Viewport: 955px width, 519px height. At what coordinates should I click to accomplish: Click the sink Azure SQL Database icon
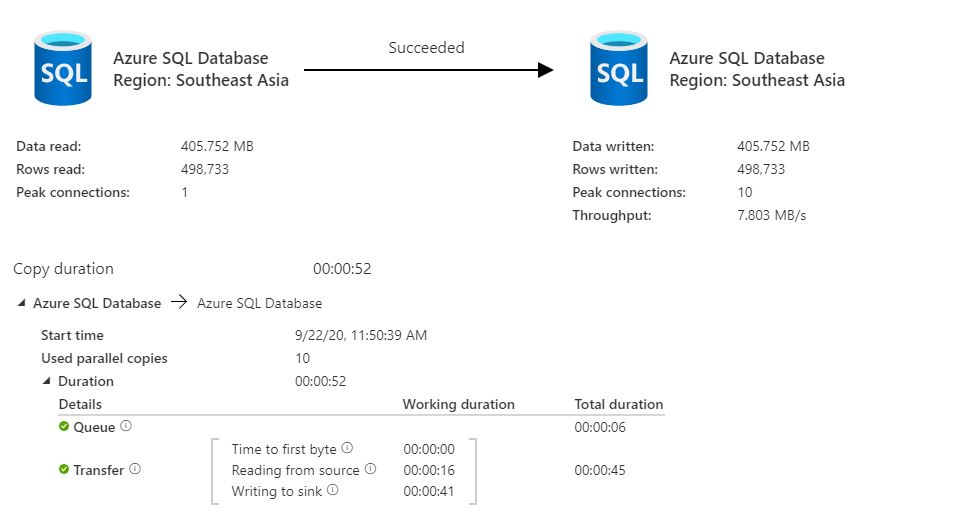(619, 68)
